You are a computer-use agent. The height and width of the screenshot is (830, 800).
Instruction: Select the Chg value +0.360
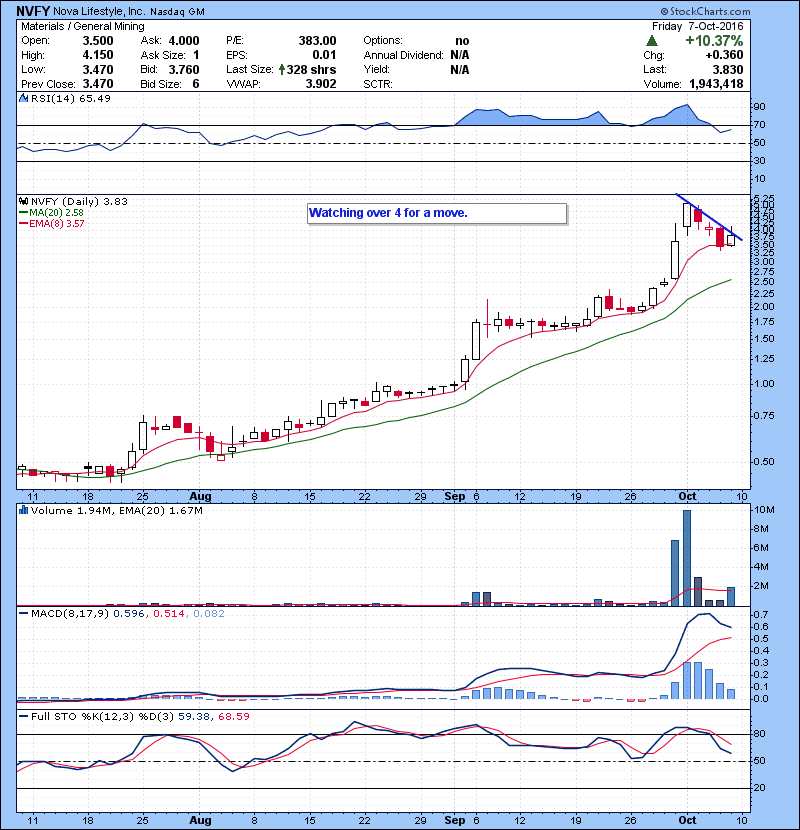click(x=724, y=55)
